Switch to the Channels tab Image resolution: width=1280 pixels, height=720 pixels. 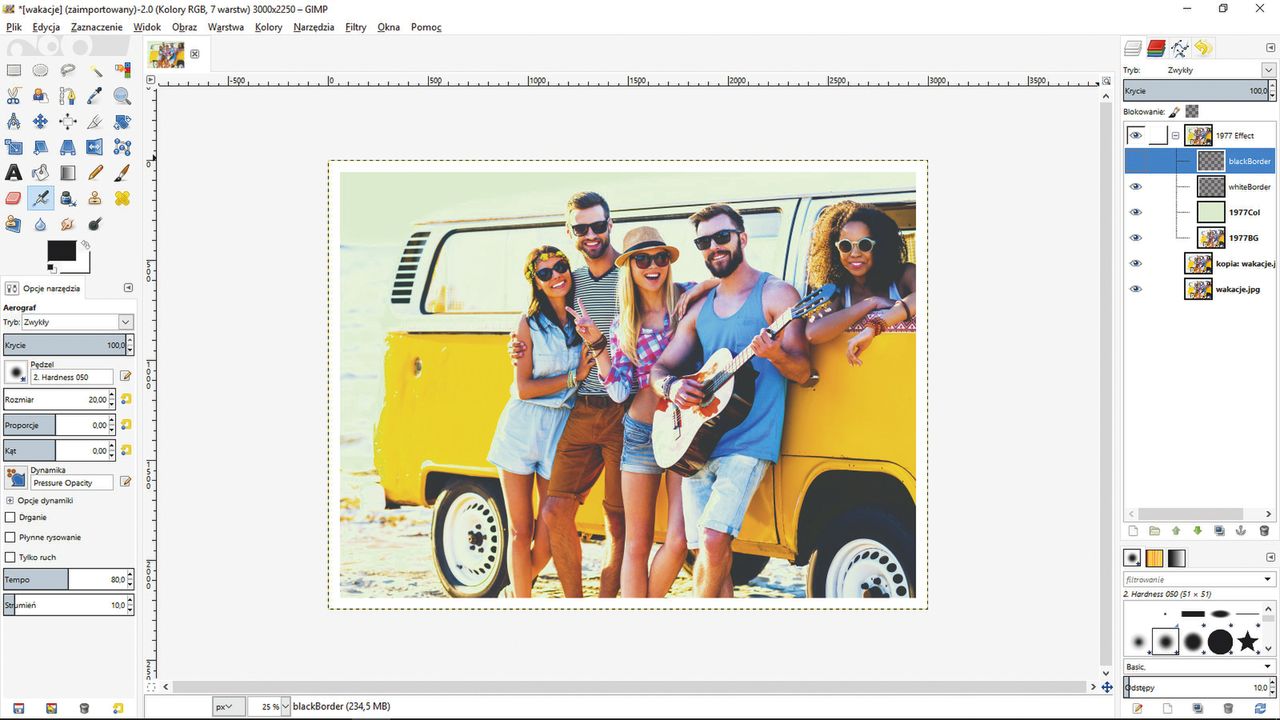tap(1156, 48)
